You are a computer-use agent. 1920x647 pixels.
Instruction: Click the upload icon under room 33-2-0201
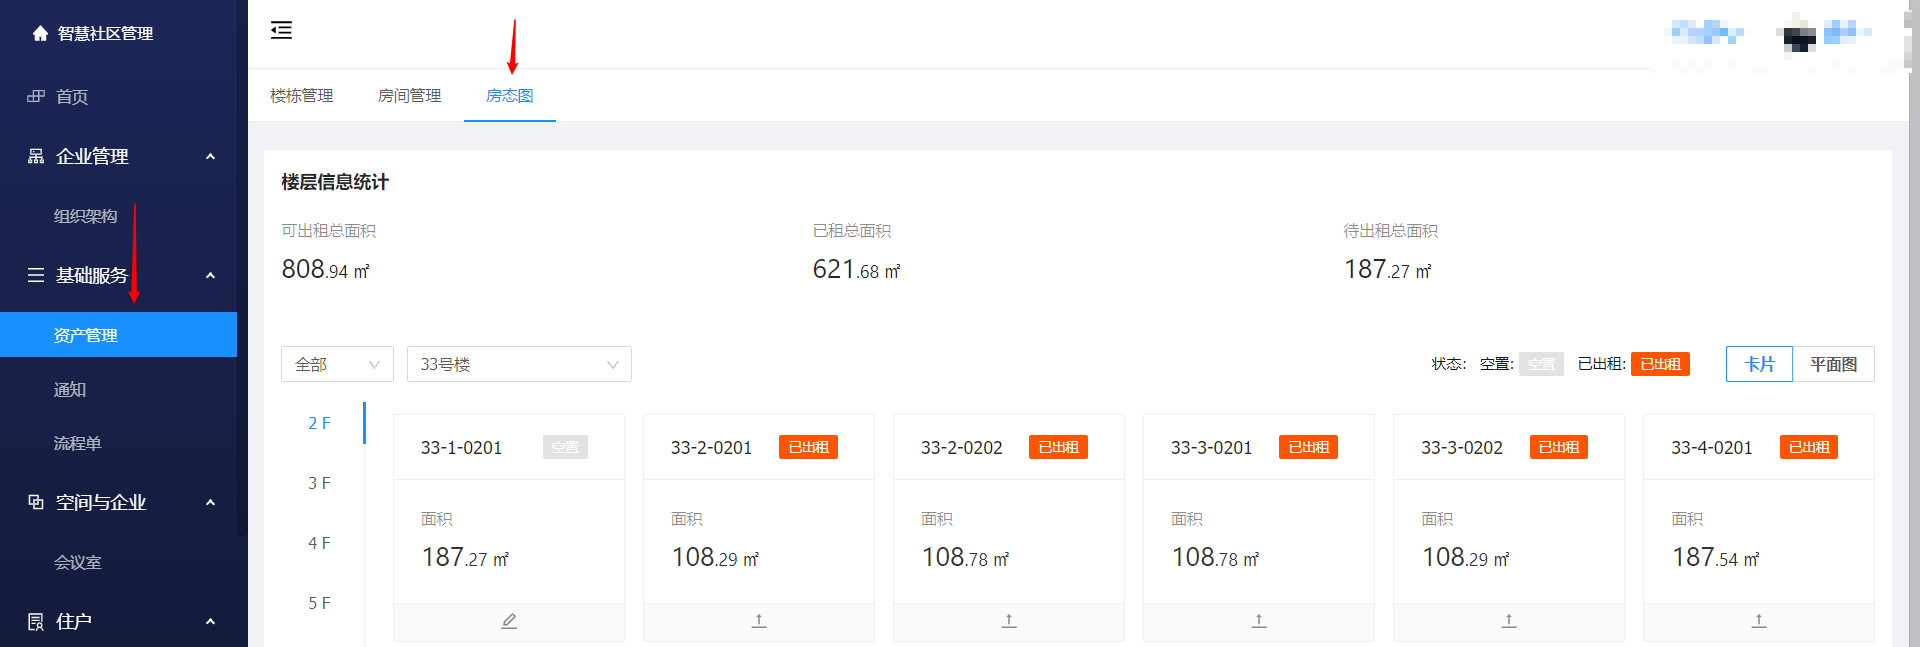click(759, 621)
